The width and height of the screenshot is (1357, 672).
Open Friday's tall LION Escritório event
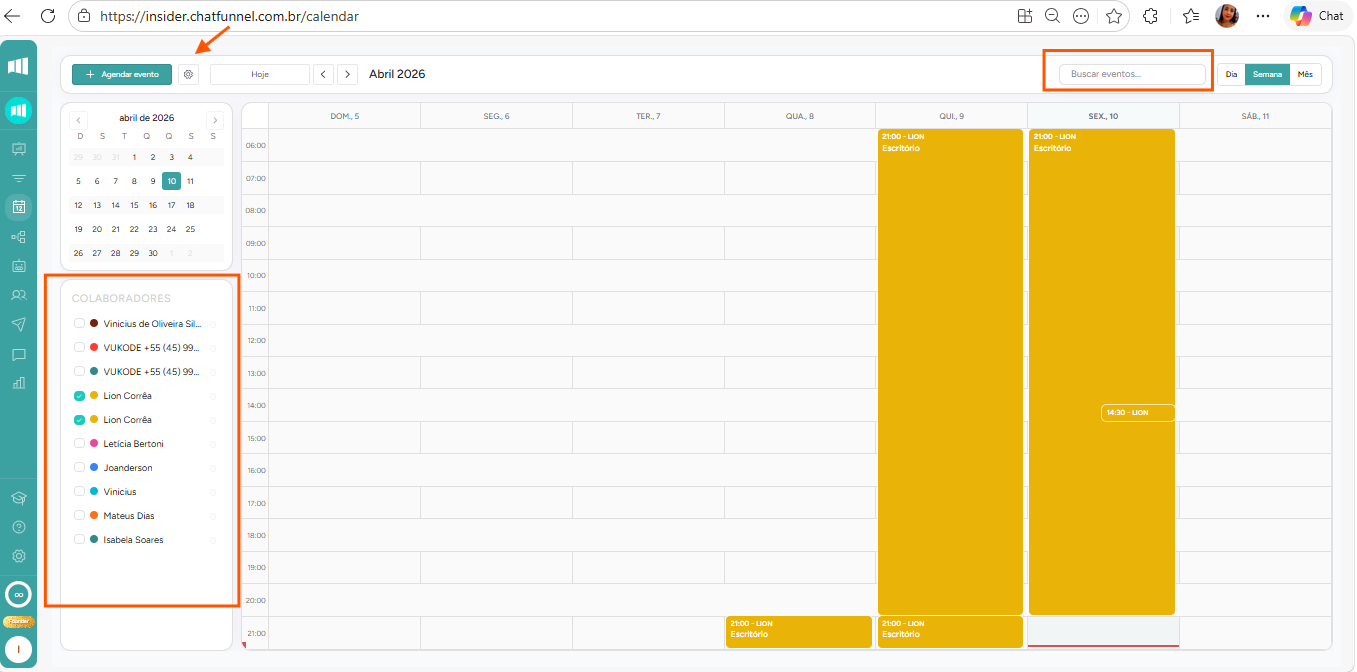(1101, 372)
